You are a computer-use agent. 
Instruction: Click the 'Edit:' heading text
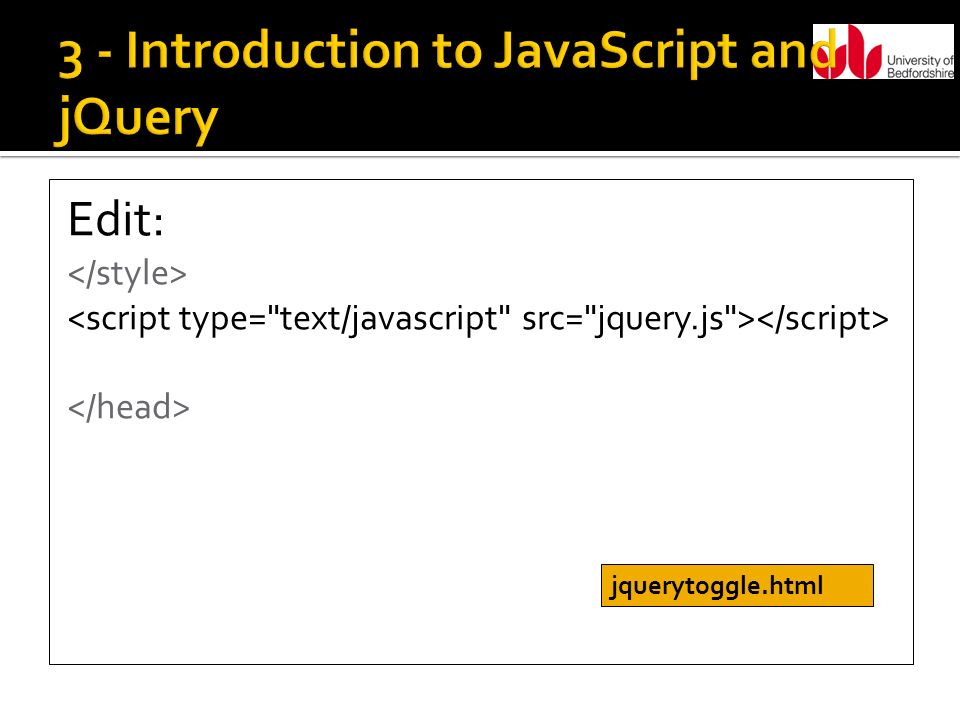116,219
